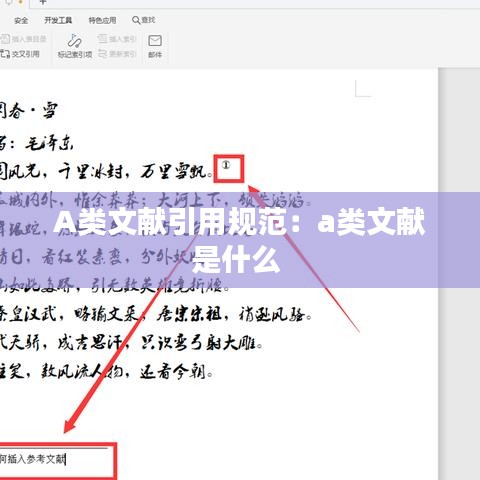
Task: Click the poem title 沁园春·雪 heading
Action: [28, 110]
